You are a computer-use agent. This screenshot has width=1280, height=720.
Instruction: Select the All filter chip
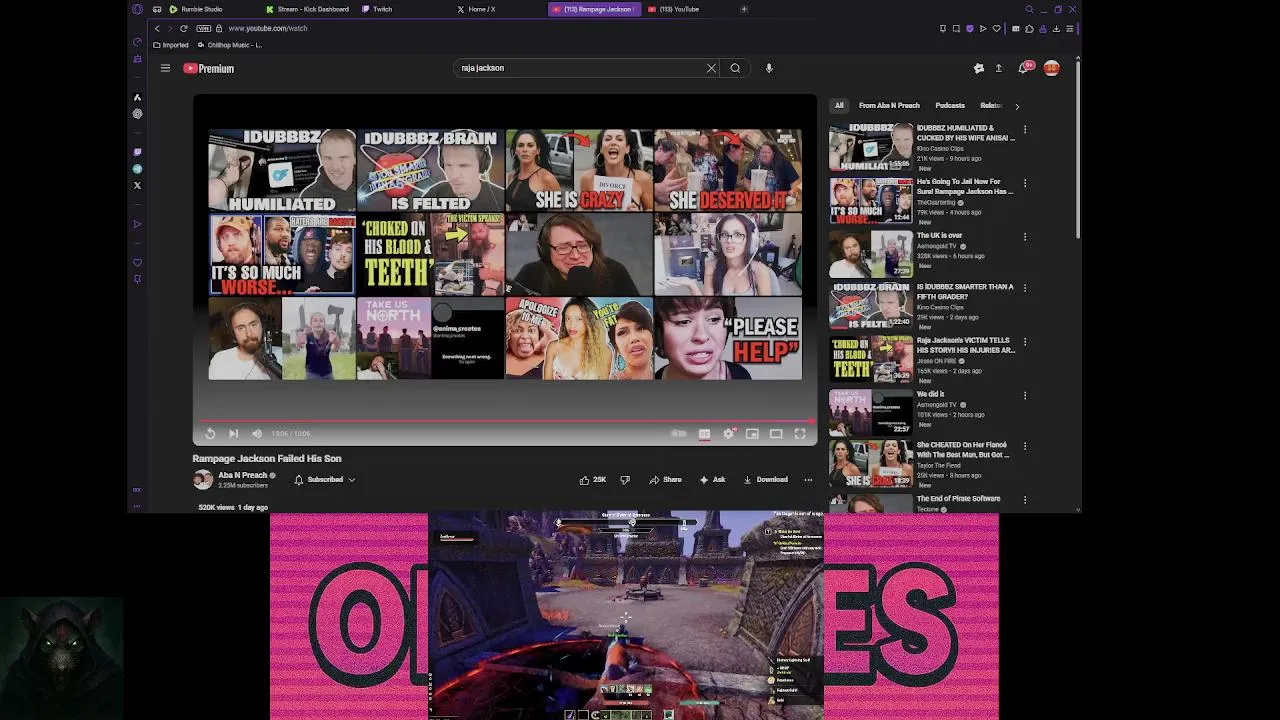click(x=839, y=105)
